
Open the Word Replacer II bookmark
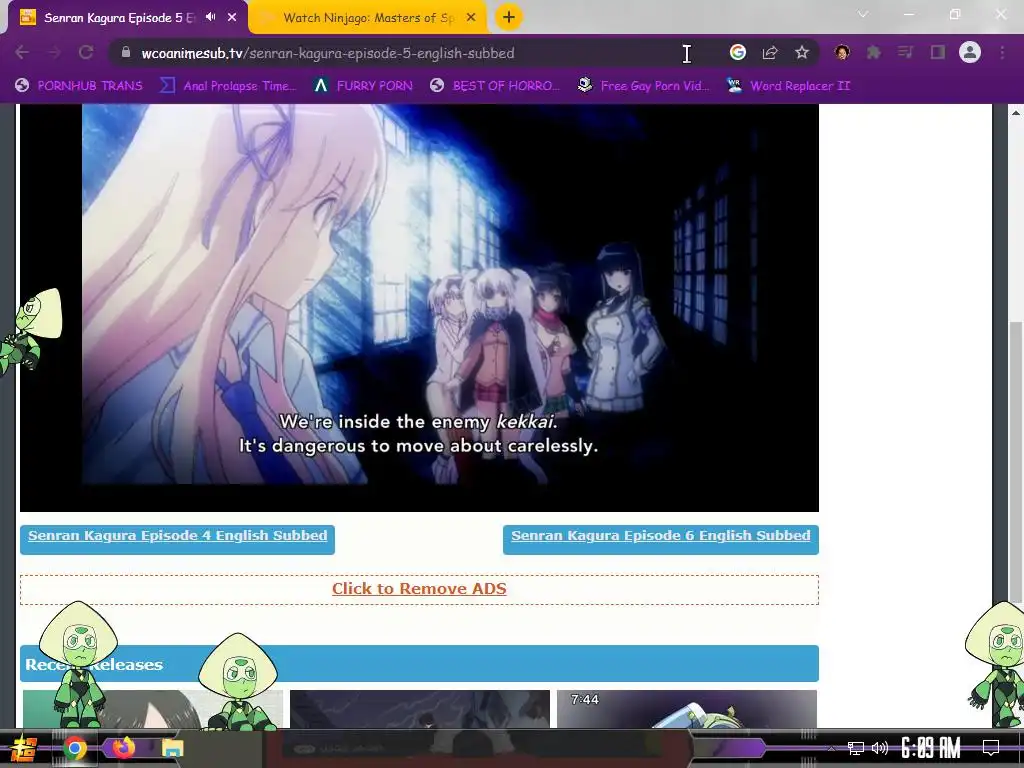coord(789,86)
